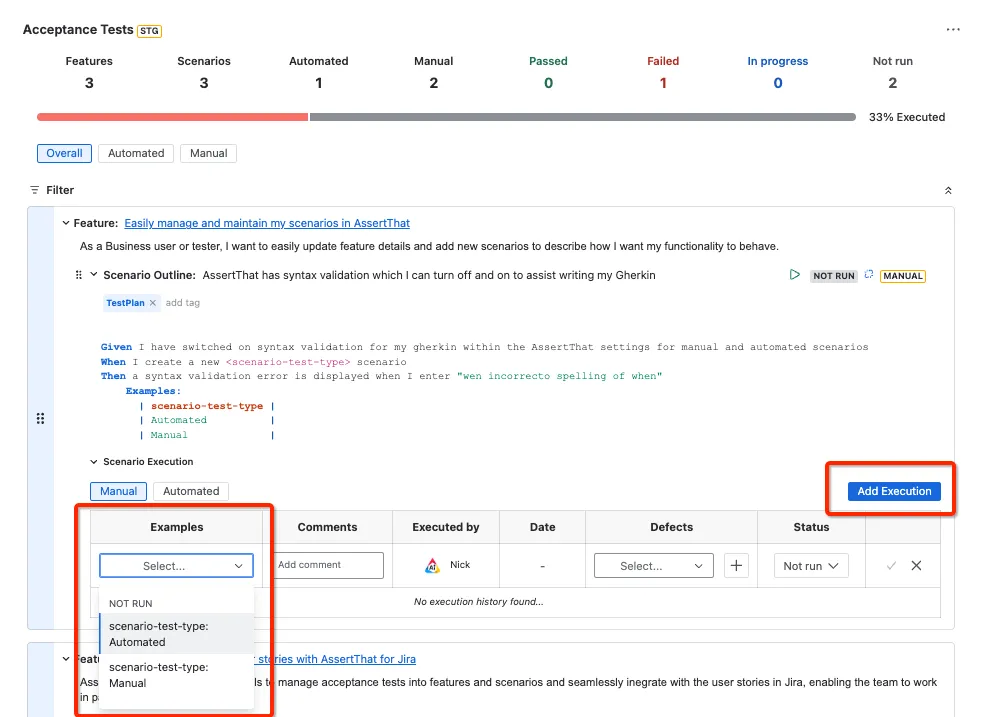Click the red failed segment of the progress bar
This screenshot has width=990, height=717.
(172, 117)
